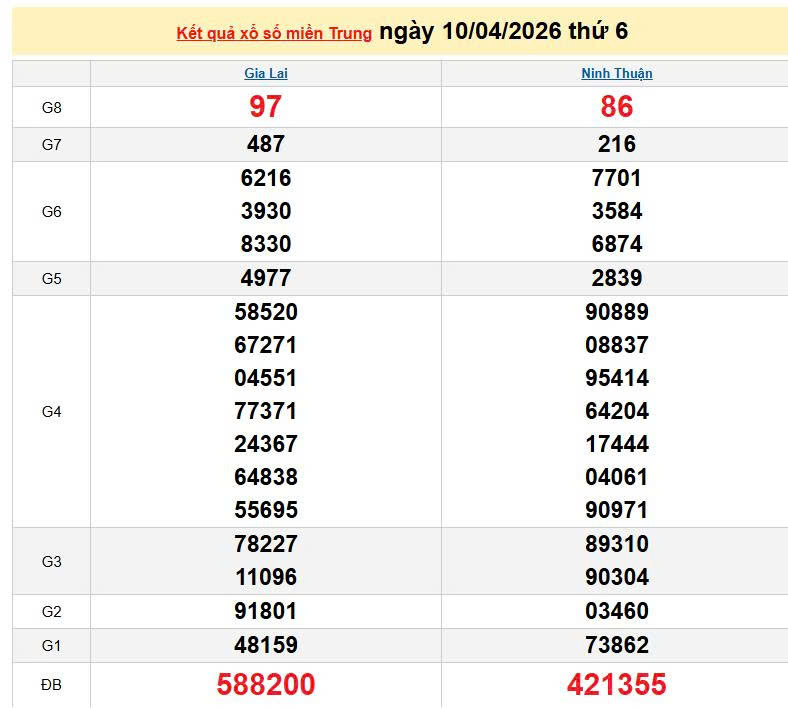The height and width of the screenshot is (708, 788).
Task: Select Ninh Thuận G8 result 86
Action: pyautogui.click(x=617, y=107)
